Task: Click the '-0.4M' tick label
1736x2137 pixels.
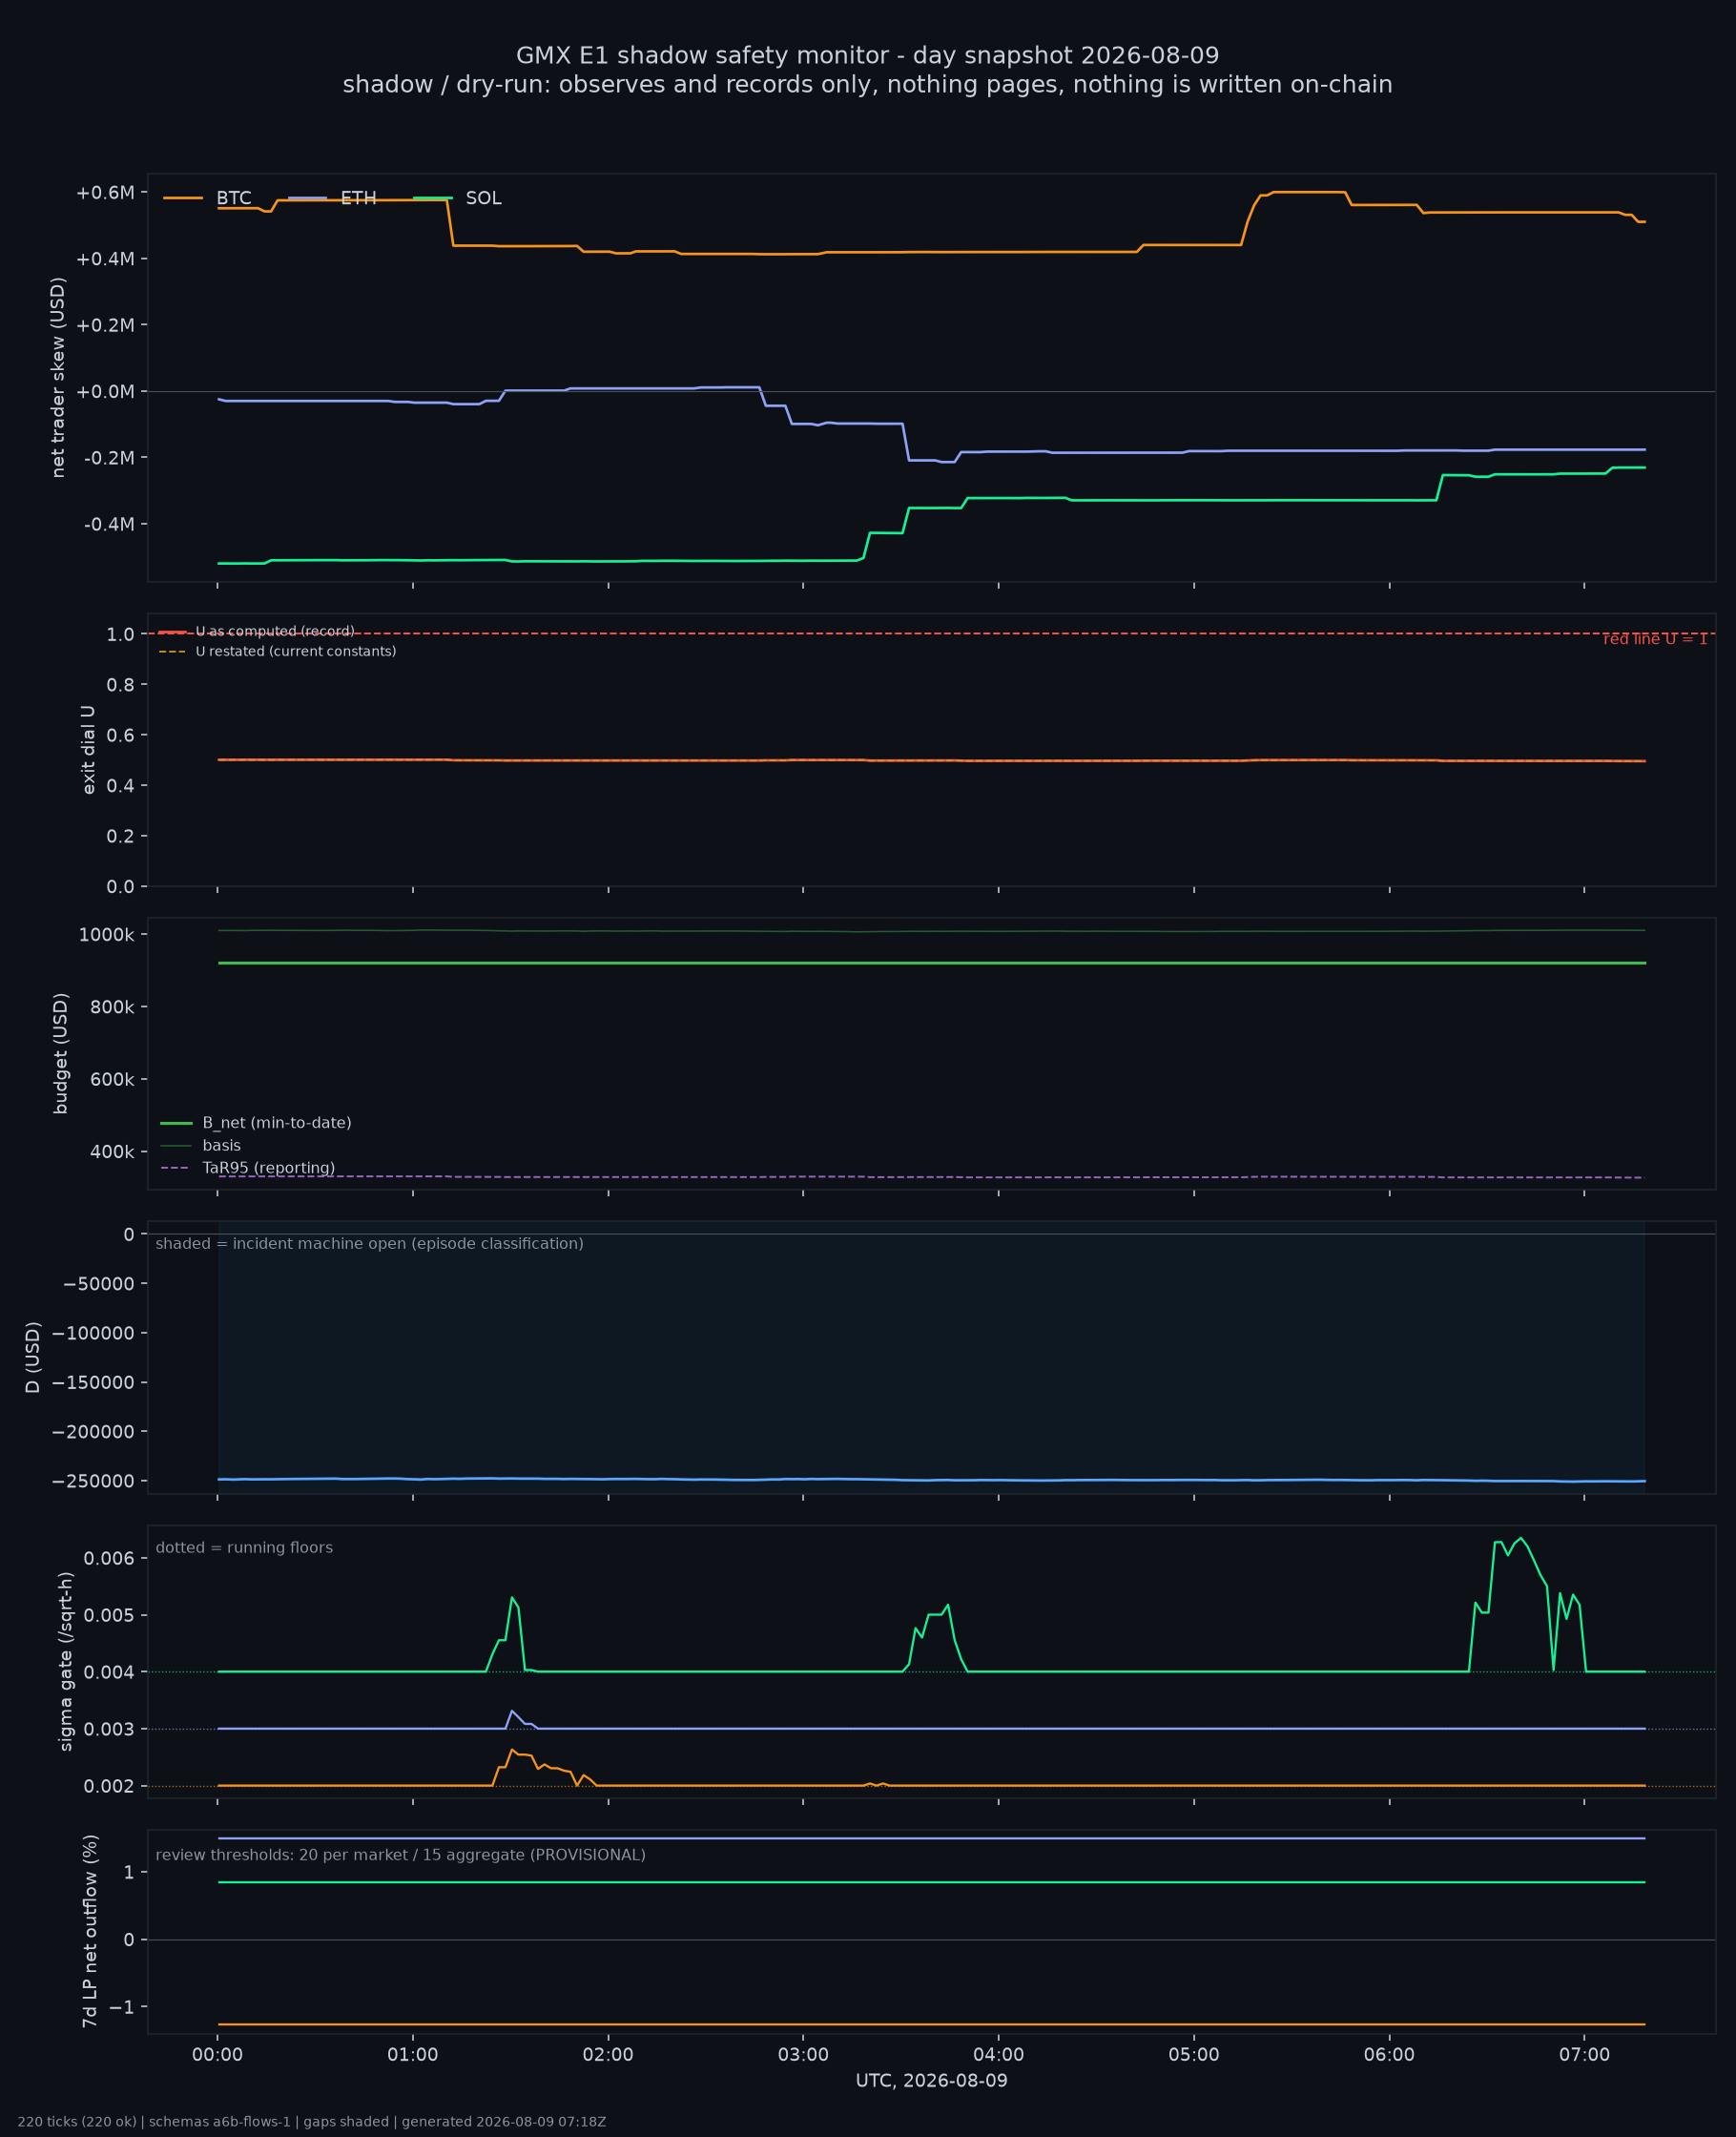Action: pos(109,524)
